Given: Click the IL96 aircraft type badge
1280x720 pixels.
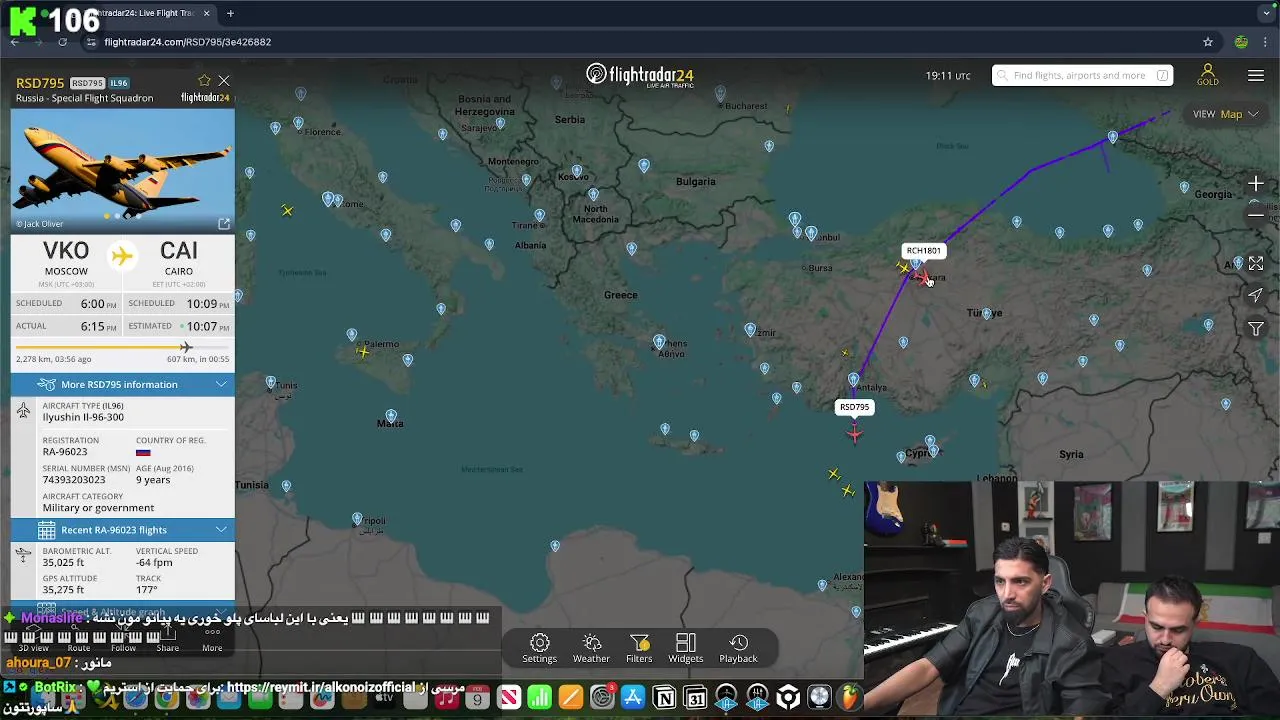Looking at the screenshot, I should (x=119, y=83).
